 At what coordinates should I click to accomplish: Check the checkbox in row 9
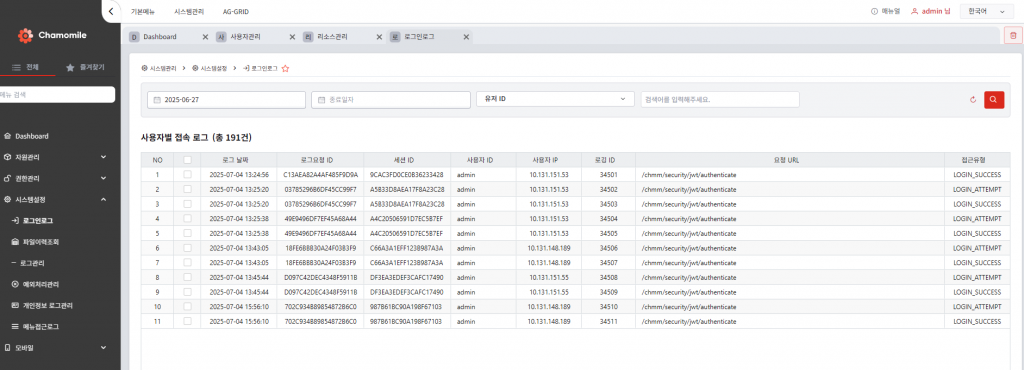187,292
